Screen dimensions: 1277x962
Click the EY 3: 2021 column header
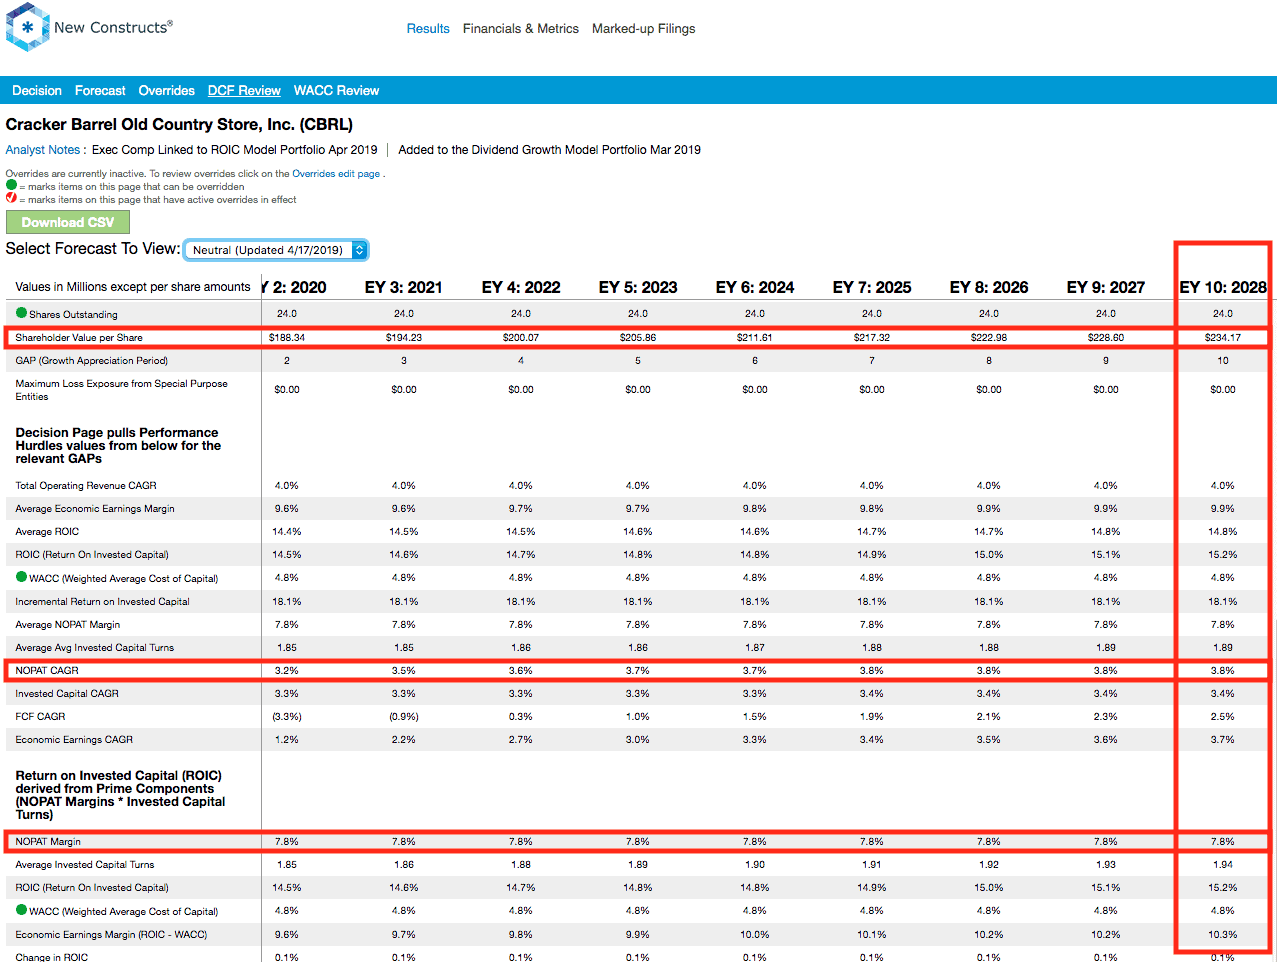point(404,287)
